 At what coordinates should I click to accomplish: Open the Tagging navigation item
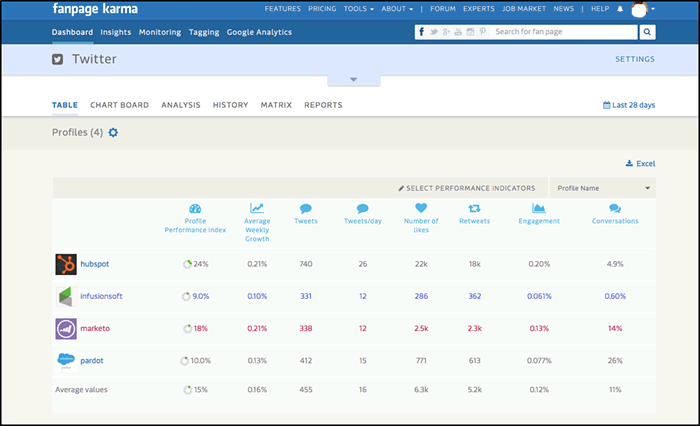pos(204,32)
